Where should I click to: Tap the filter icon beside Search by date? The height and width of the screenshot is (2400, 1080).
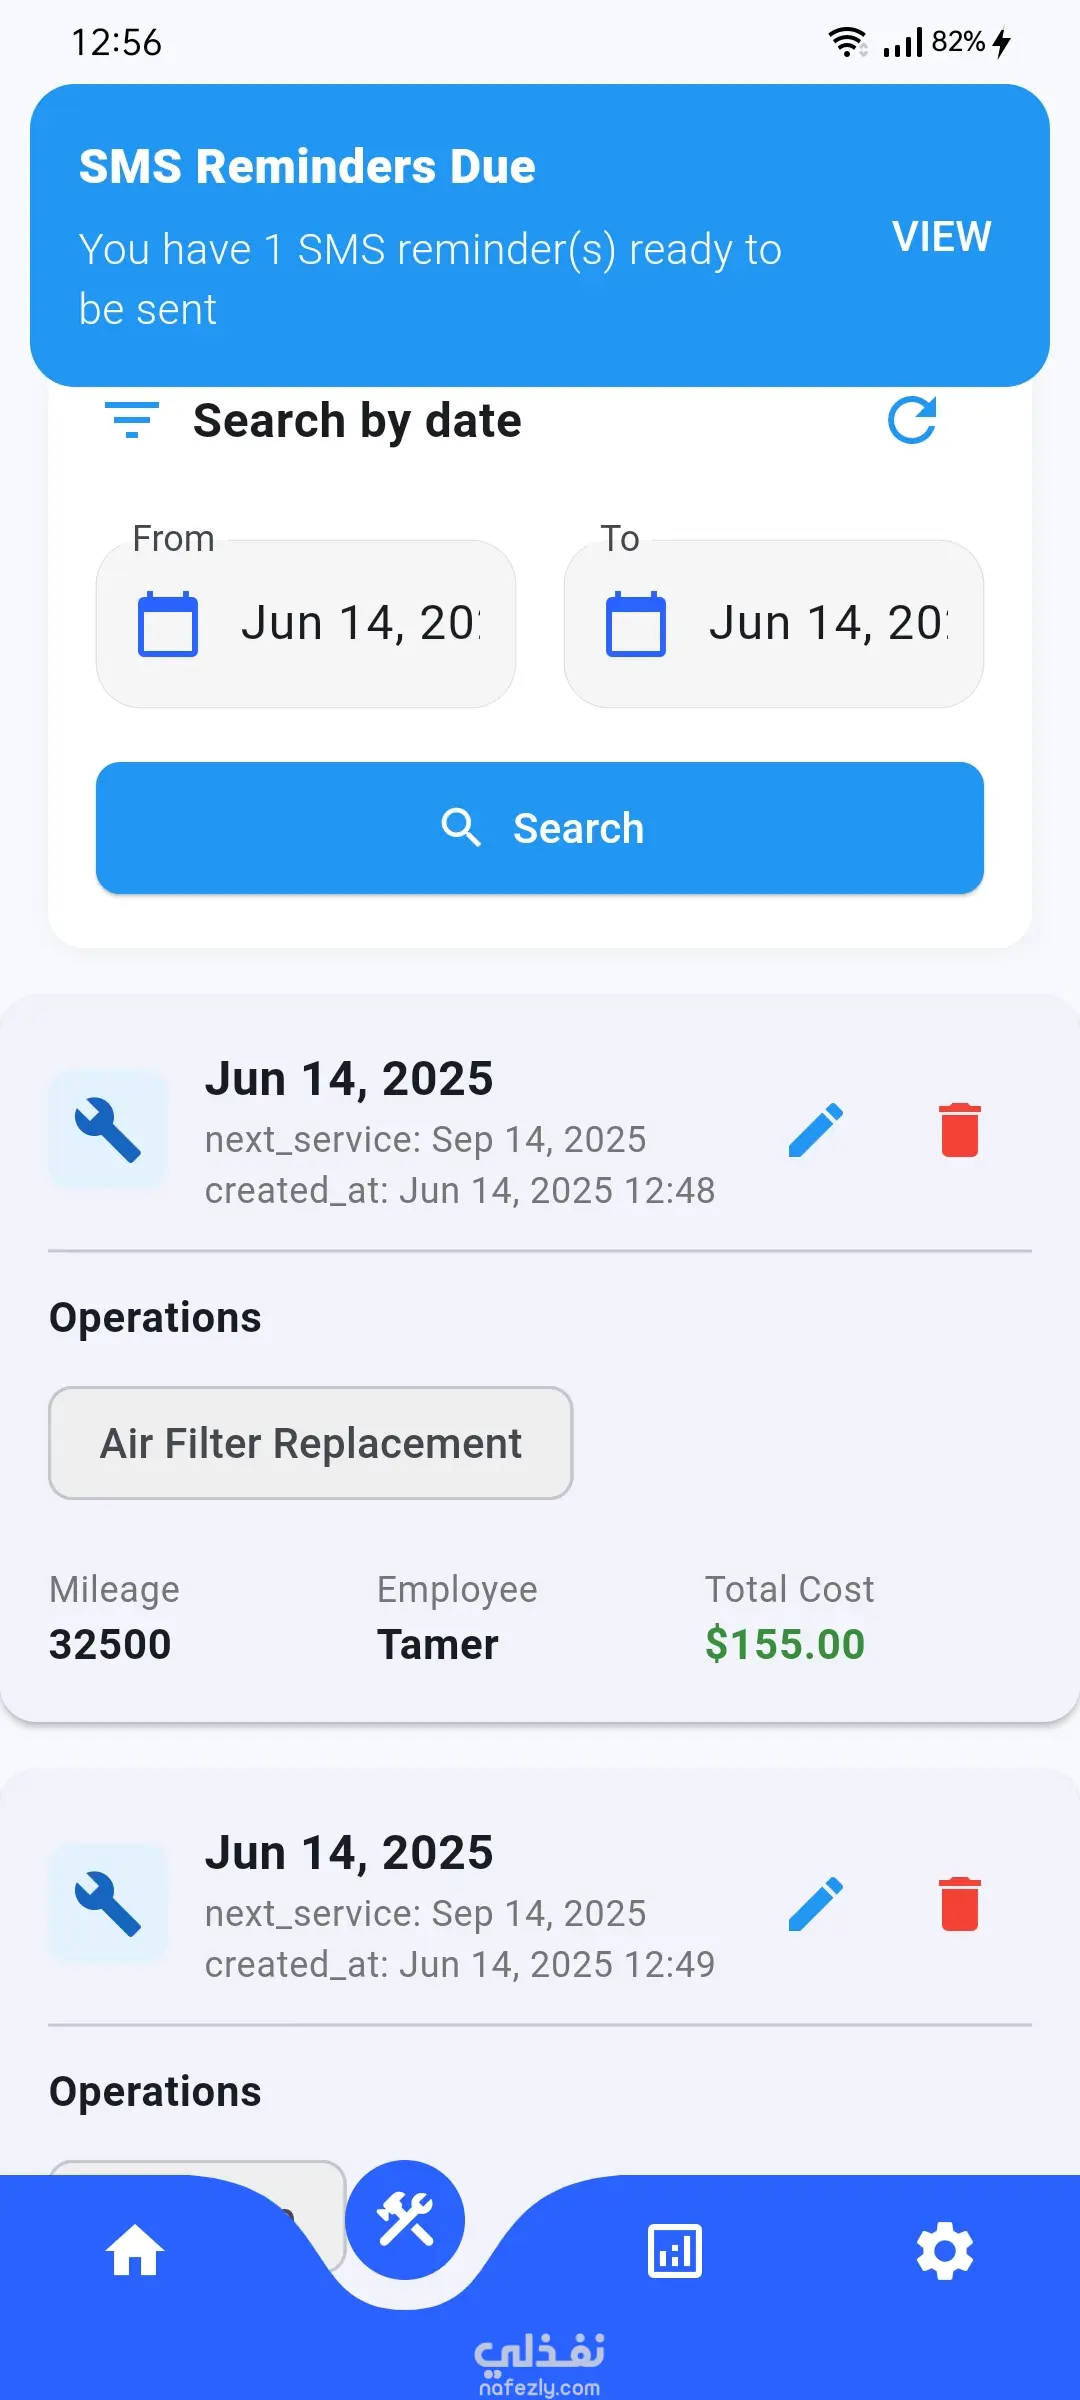coord(132,420)
